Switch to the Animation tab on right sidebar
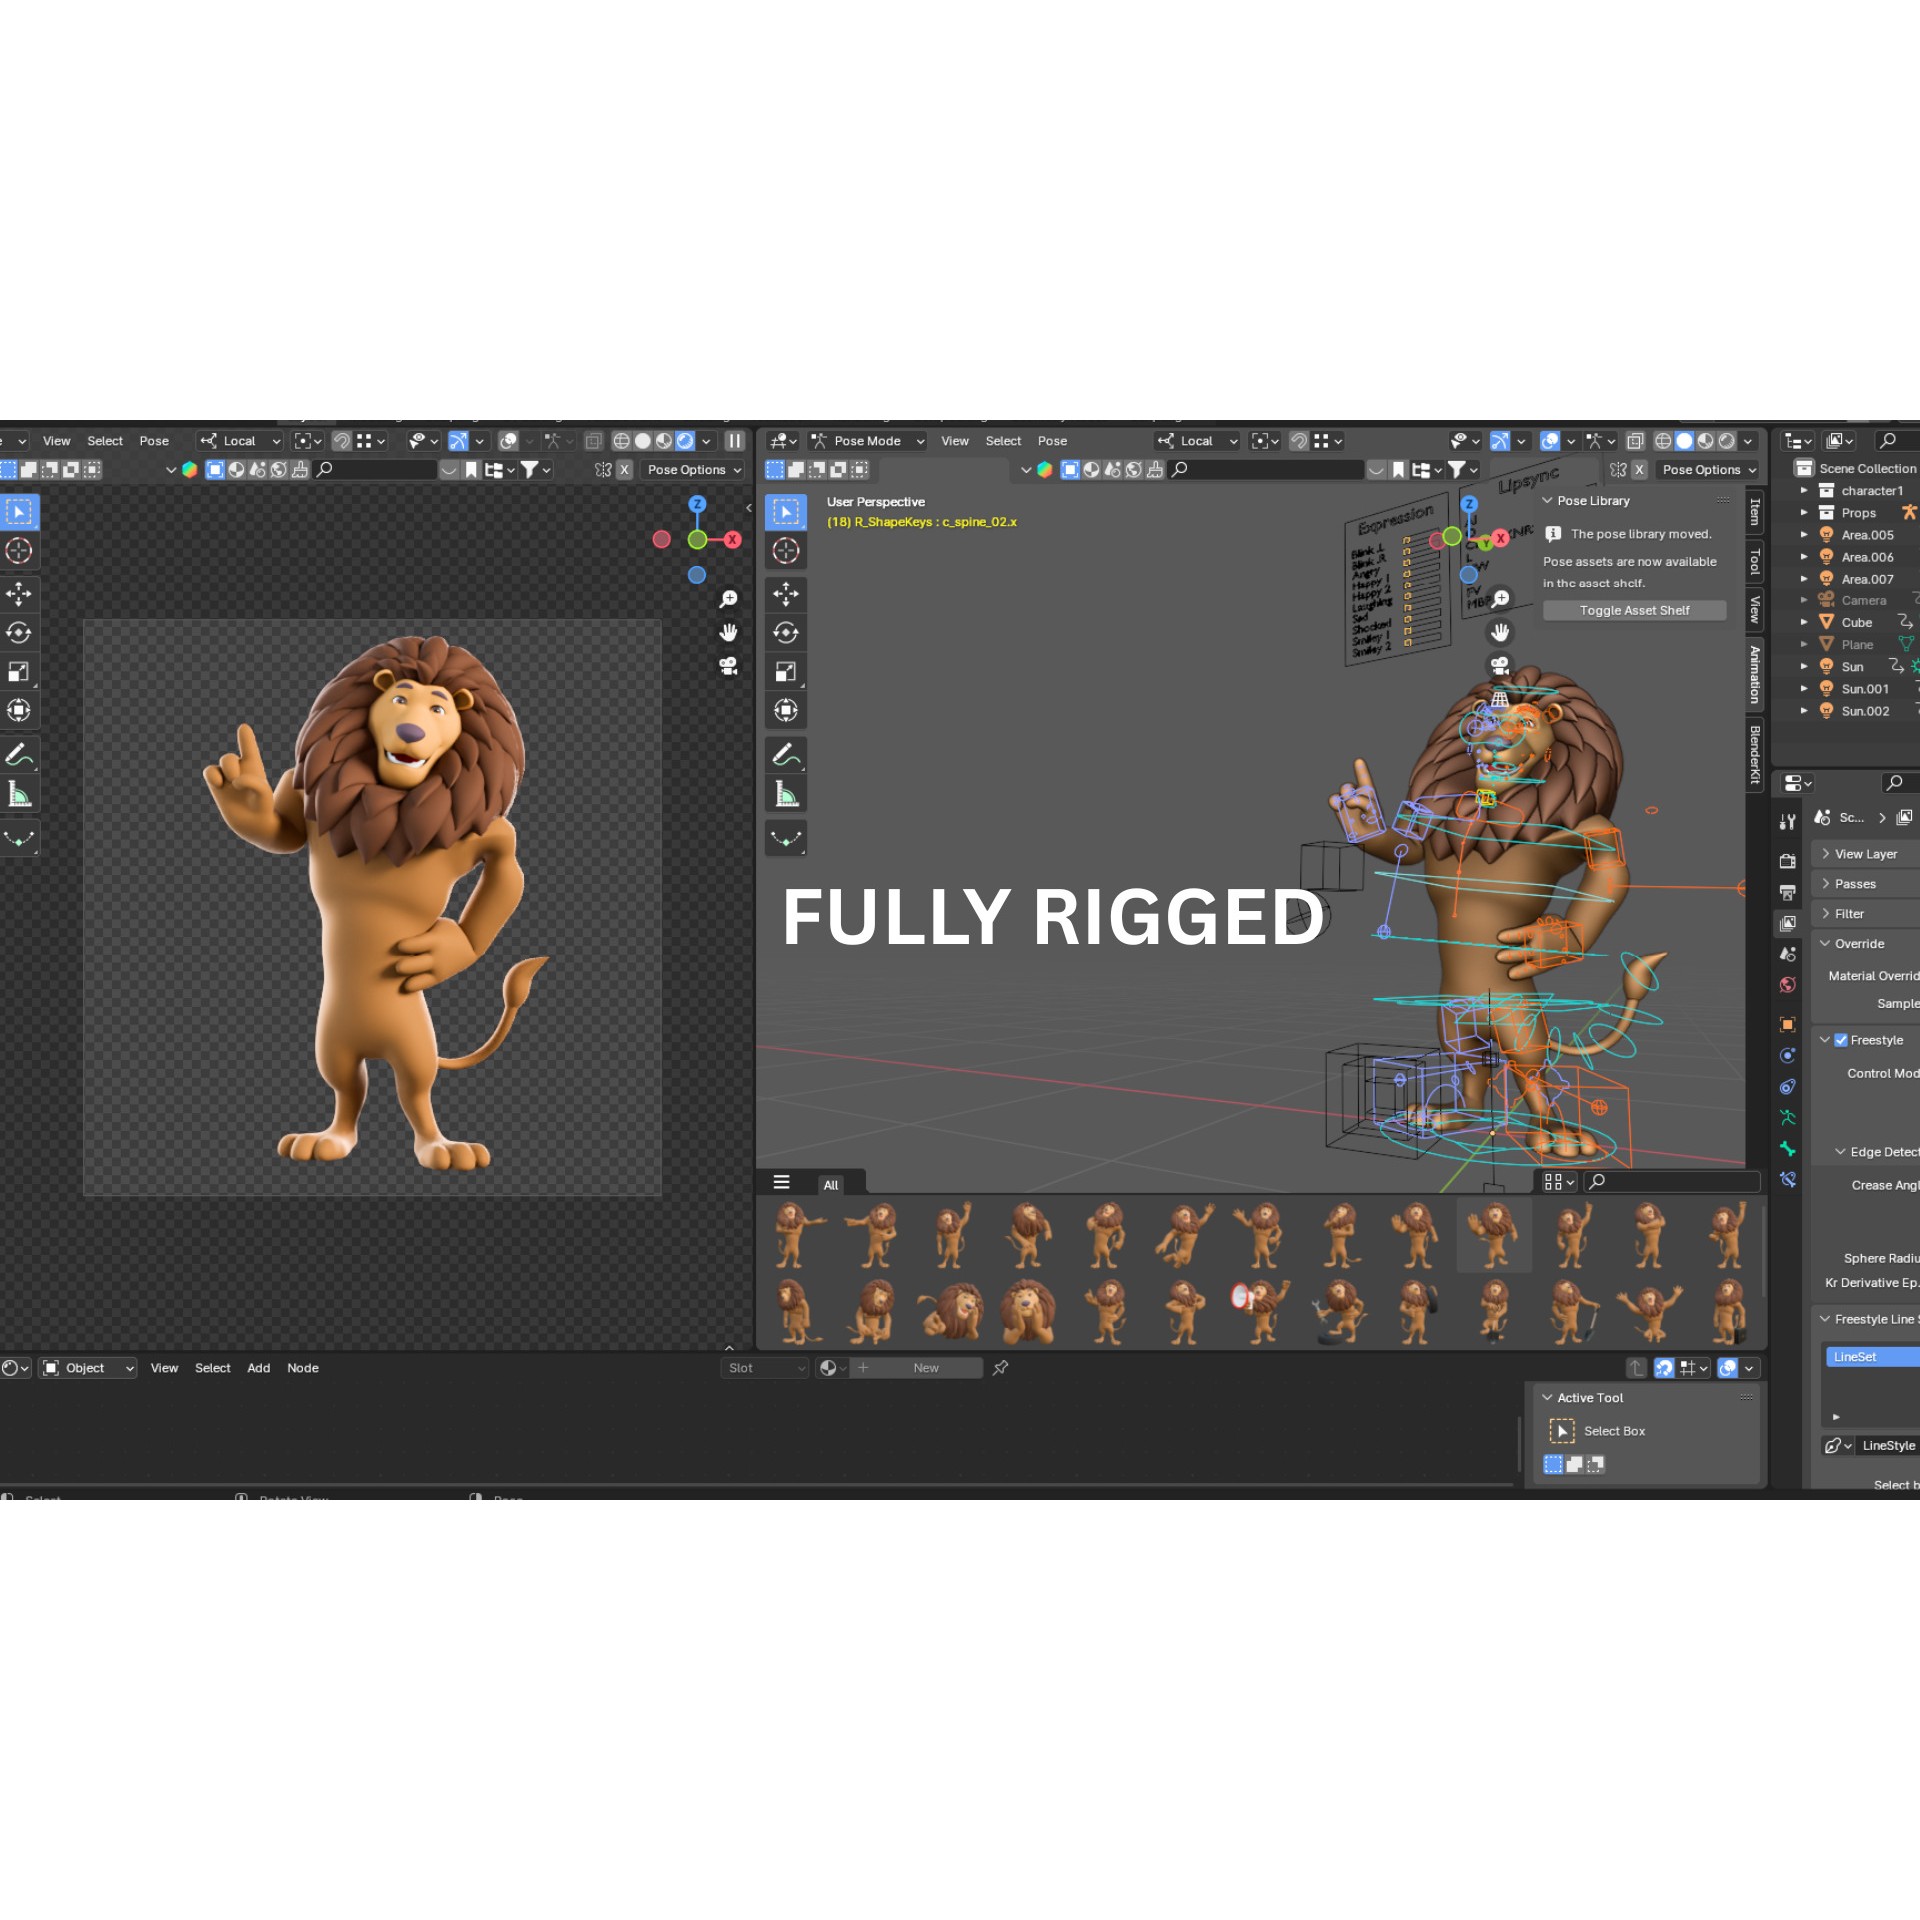The height and width of the screenshot is (1920, 1920). coord(1753,675)
